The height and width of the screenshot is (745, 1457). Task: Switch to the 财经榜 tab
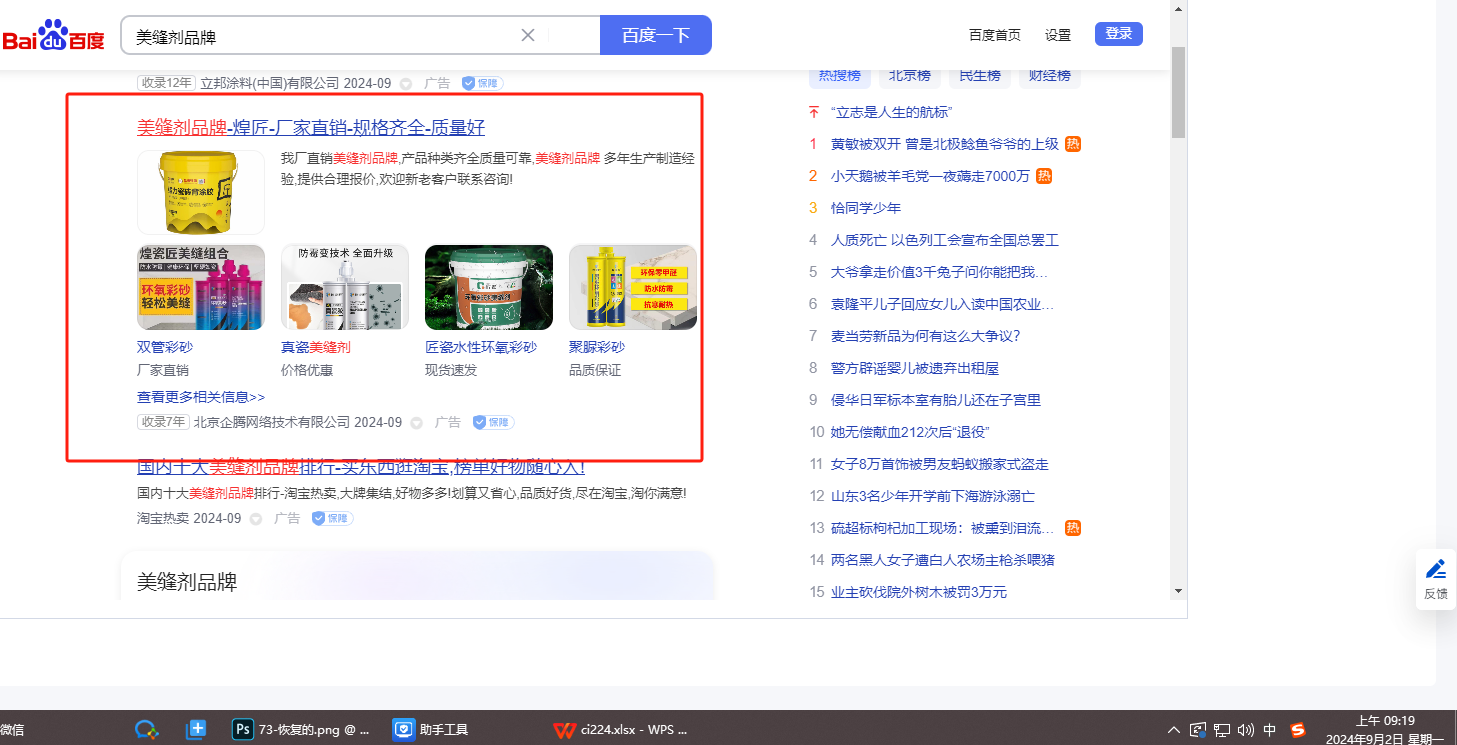tap(1050, 75)
